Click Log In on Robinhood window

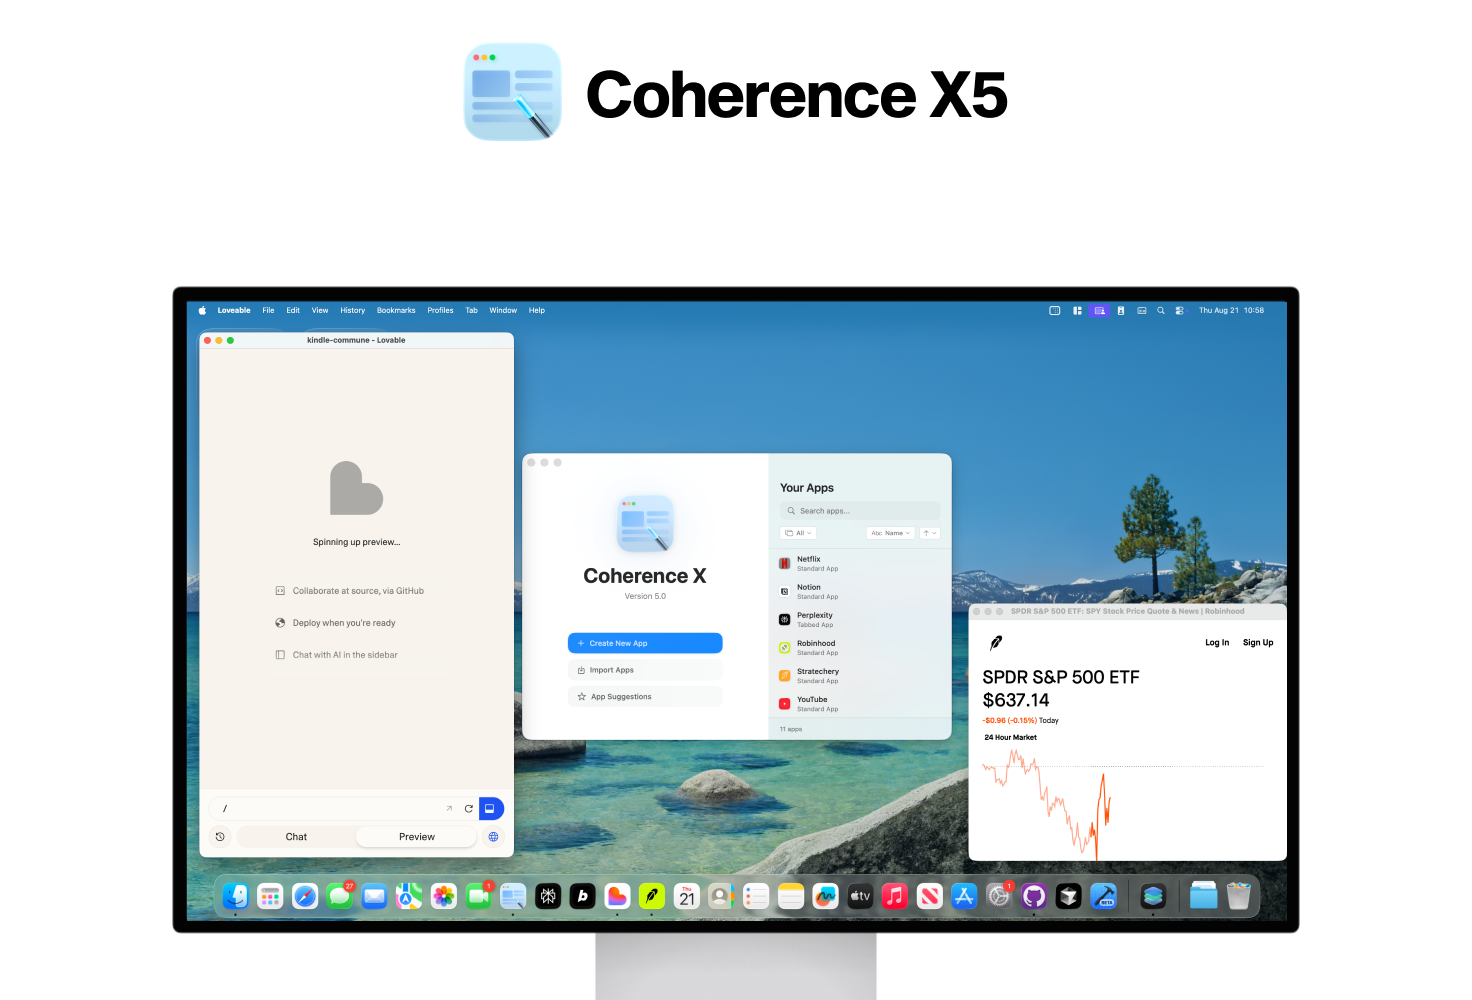1217,643
